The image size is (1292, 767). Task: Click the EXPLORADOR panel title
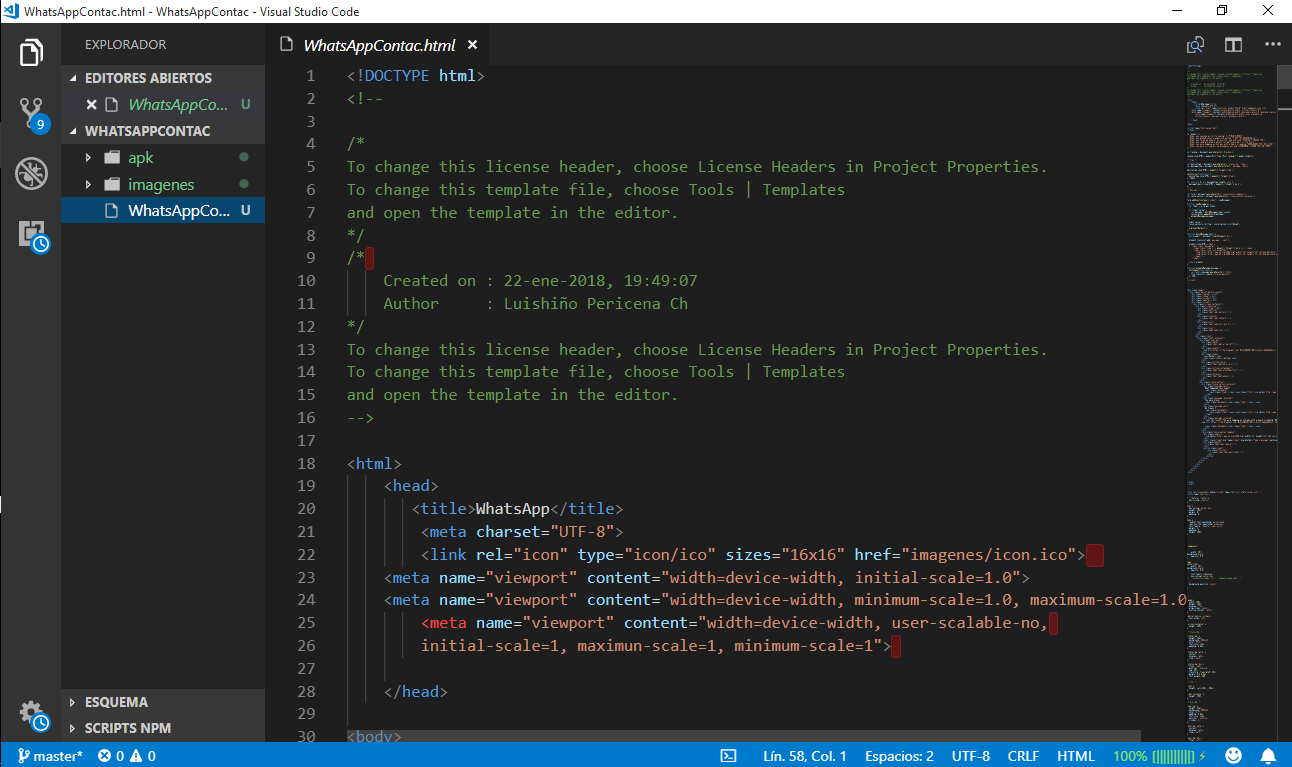pyautogui.click(x=125, y=45)
